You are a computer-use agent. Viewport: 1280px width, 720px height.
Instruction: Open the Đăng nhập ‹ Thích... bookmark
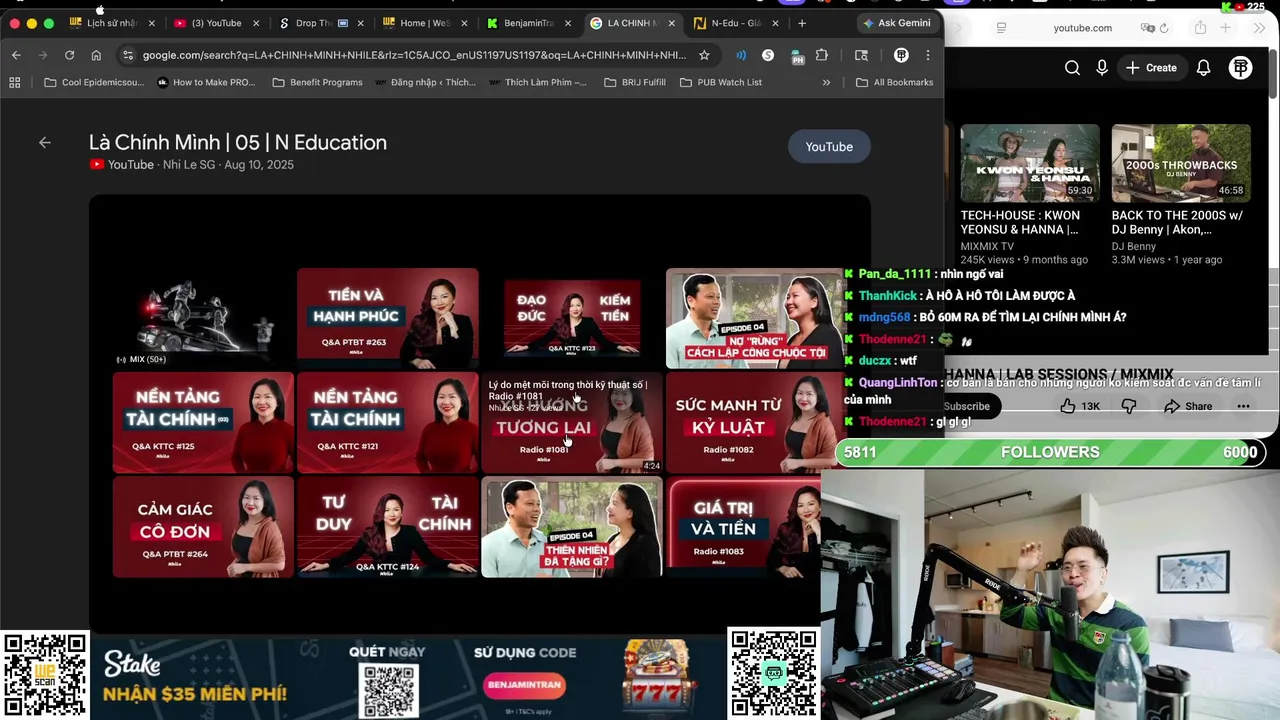425,82
